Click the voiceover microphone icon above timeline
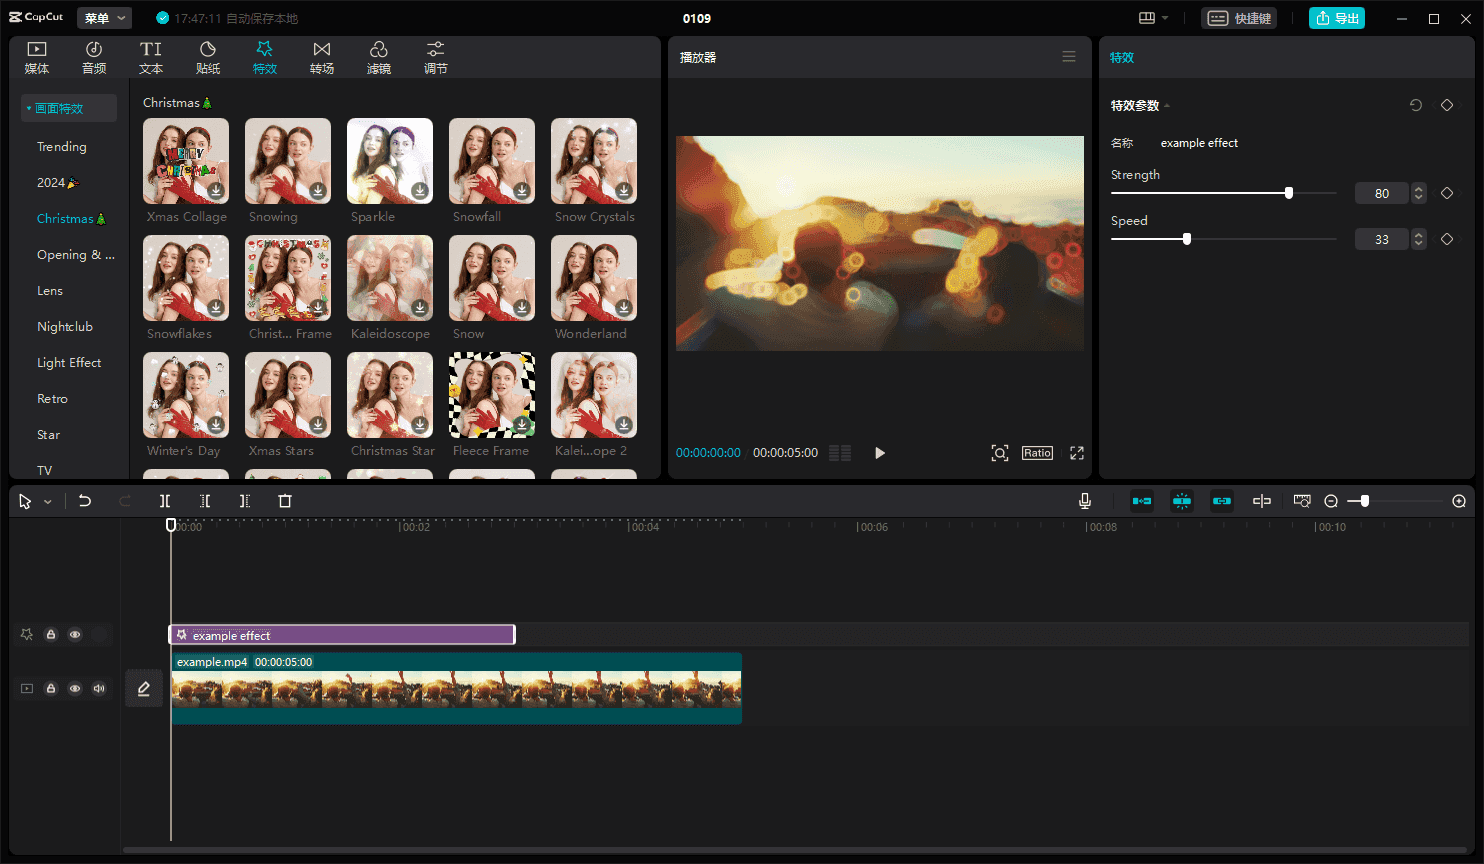The height and width of the screenshot is (864, 1484). (x=1084, y=500)
